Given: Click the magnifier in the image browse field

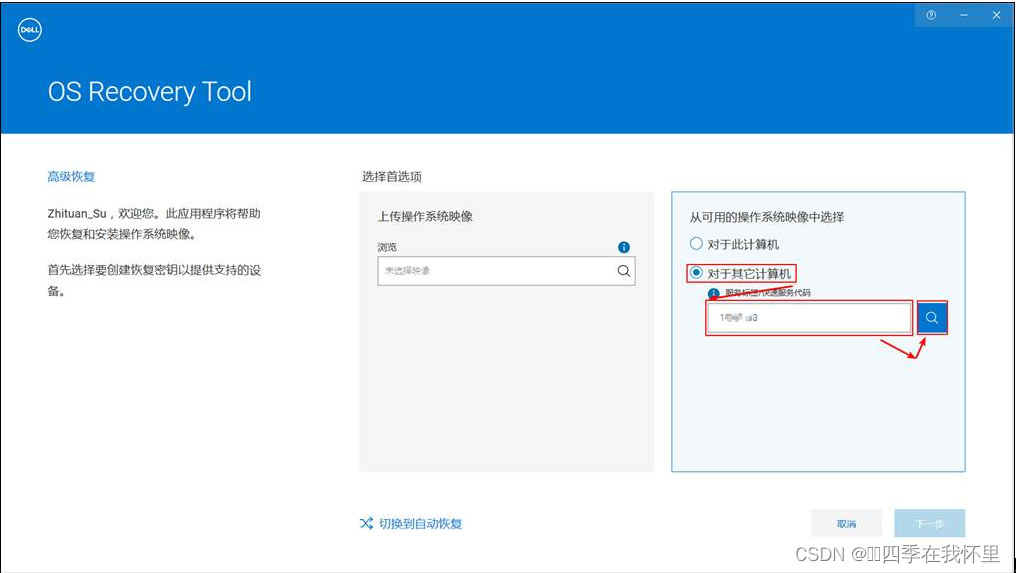Looking at the screenshot, I should 623,271.
